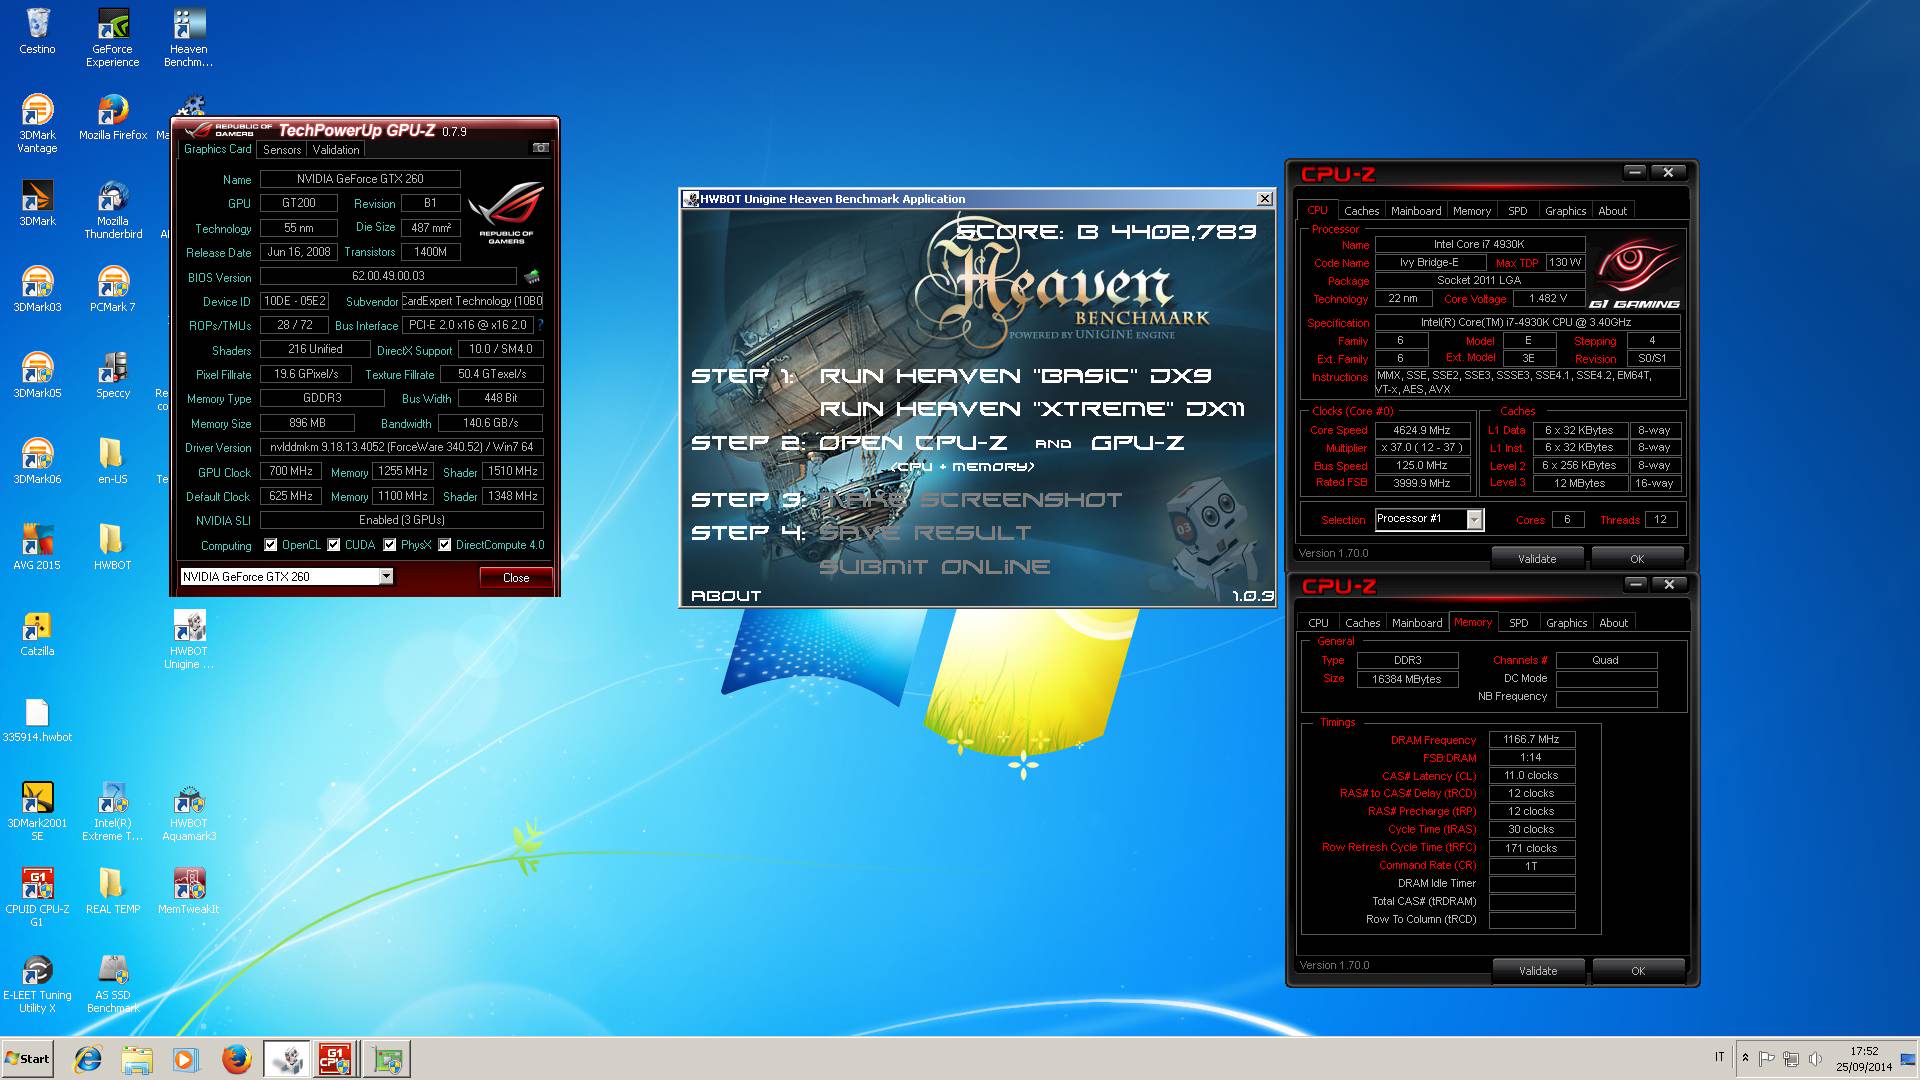Open the Cestino recycle bin icon
The height and width of the screenshot is (1080, 1920).
pyautogui.click(x=37, y=31)
